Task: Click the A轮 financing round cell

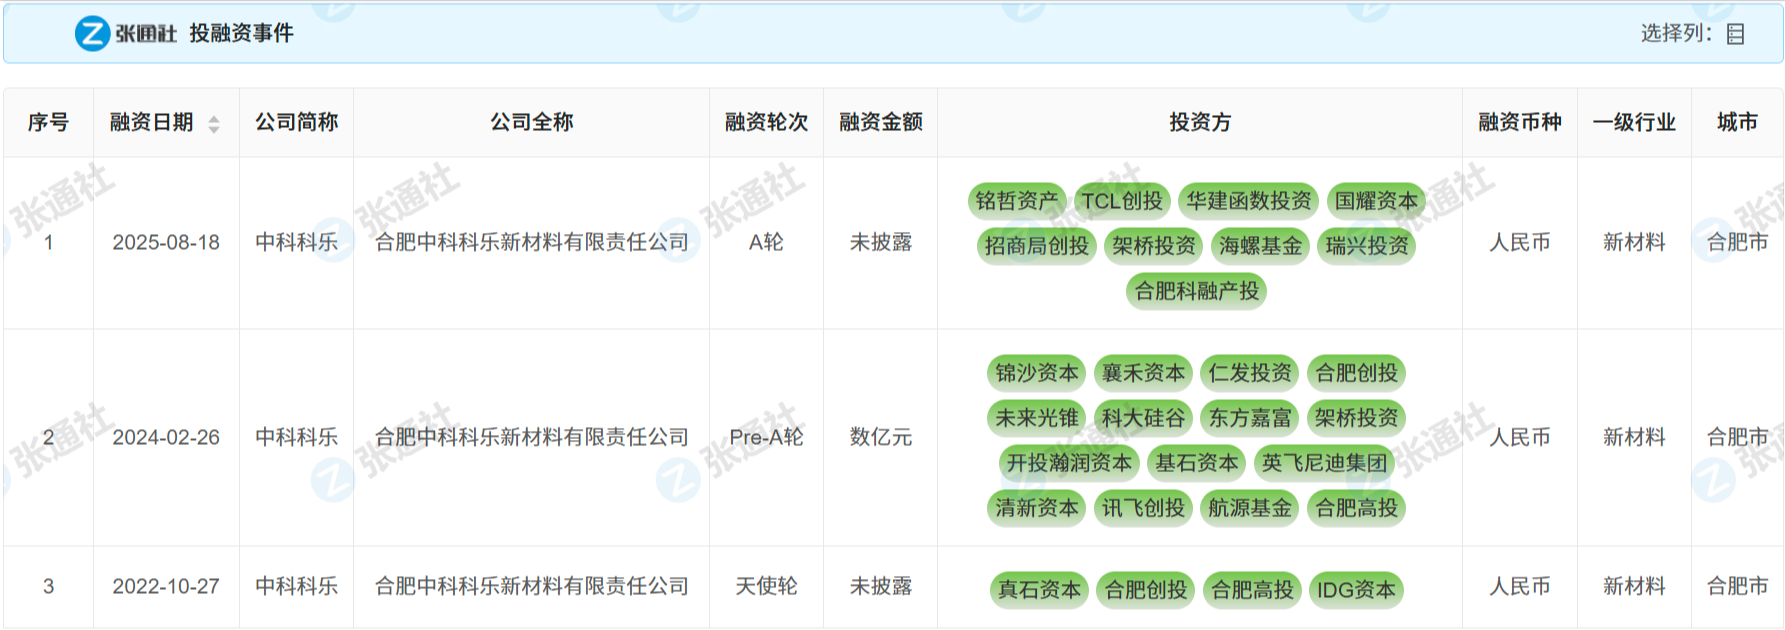Action: (x=766, y=242)
